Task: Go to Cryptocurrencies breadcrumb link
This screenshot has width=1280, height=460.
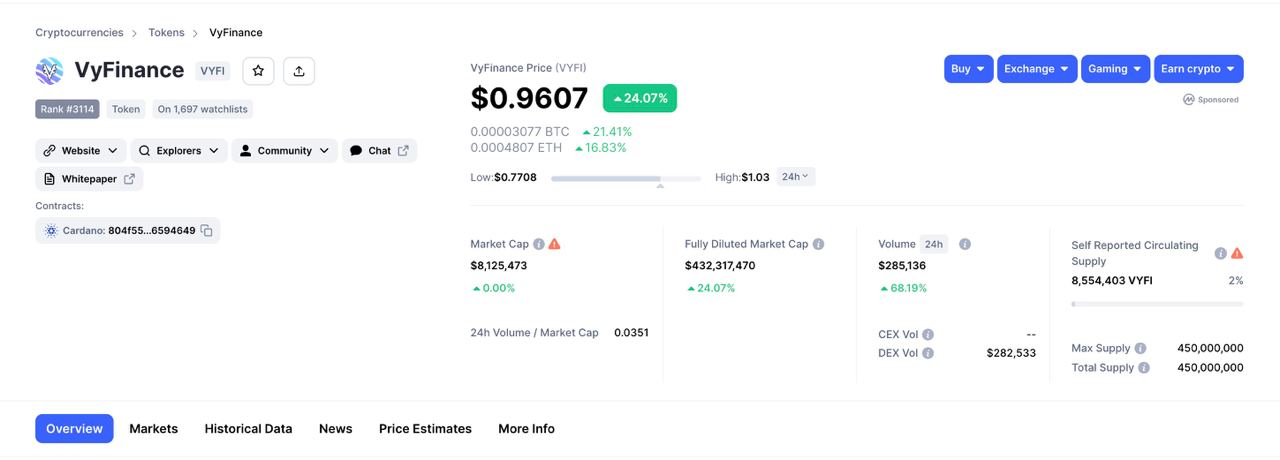Action: [x=79, y=33]
